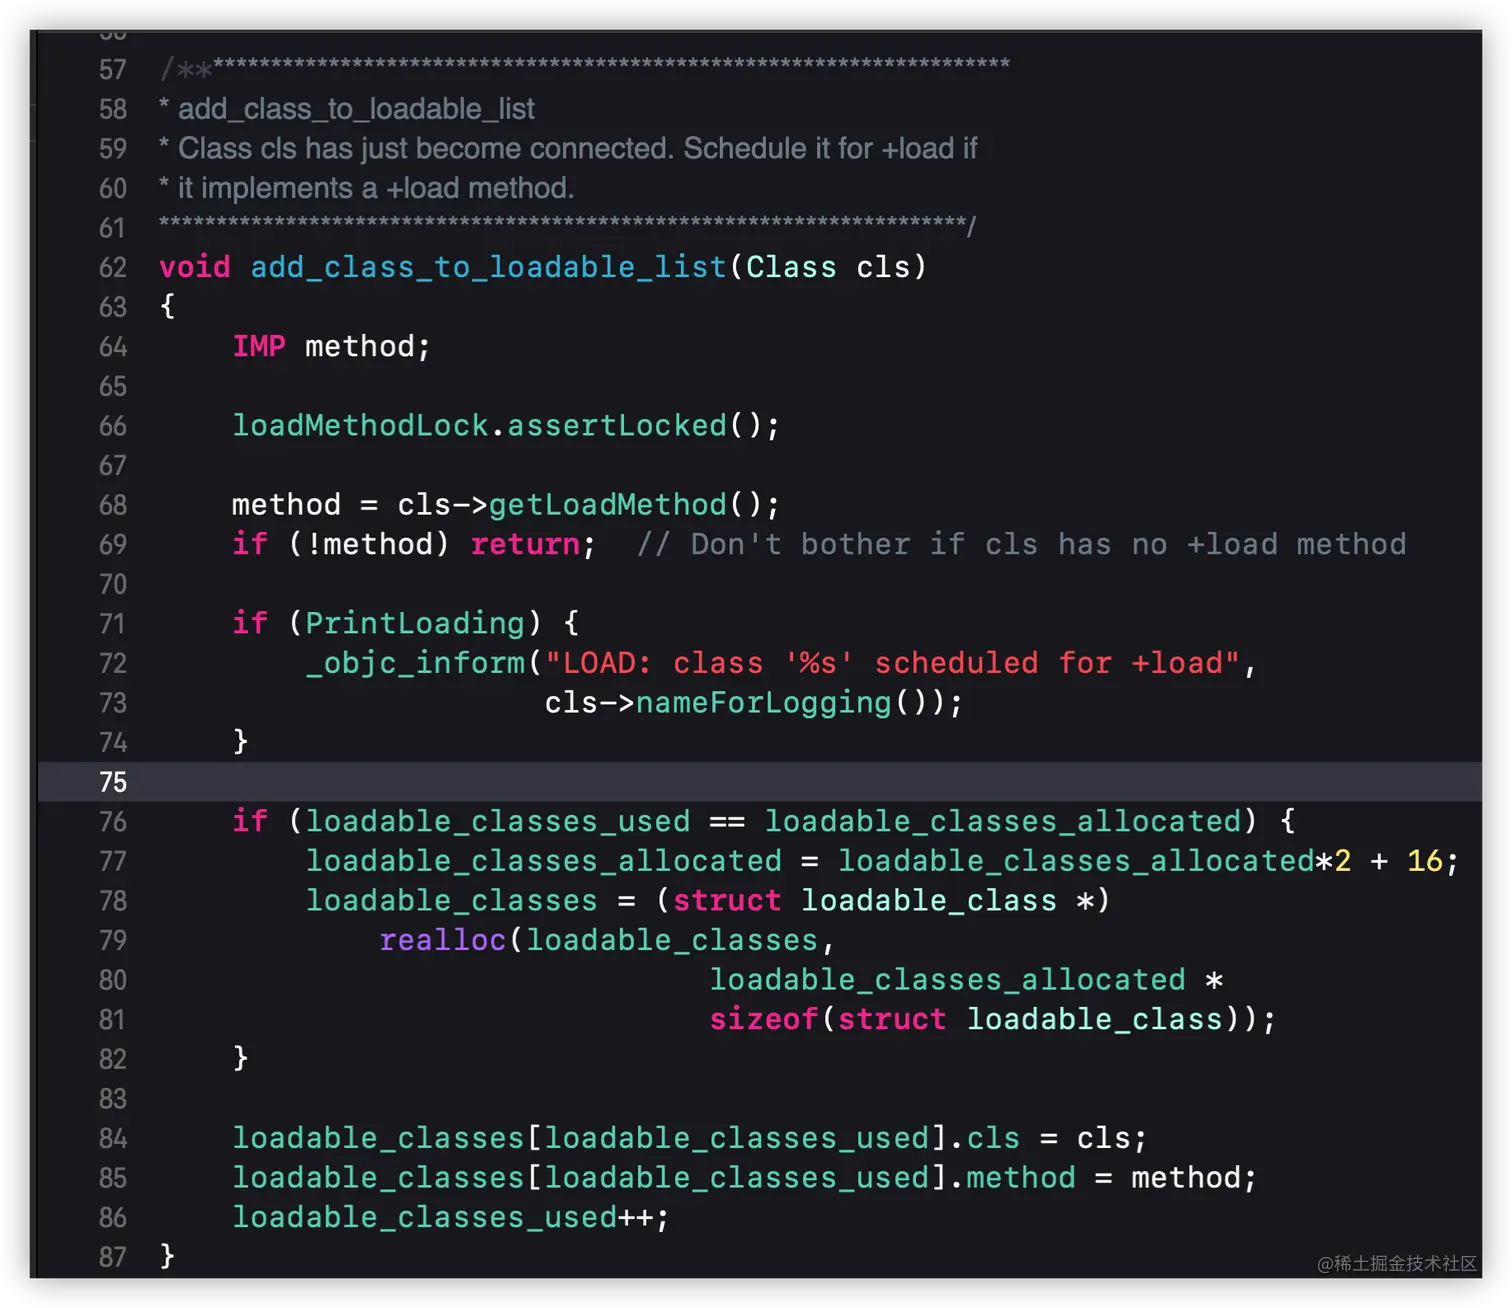1512x1308 pixels.
Task: Click the "sizeof" keyword on line 81
Action: [764, 1020]
